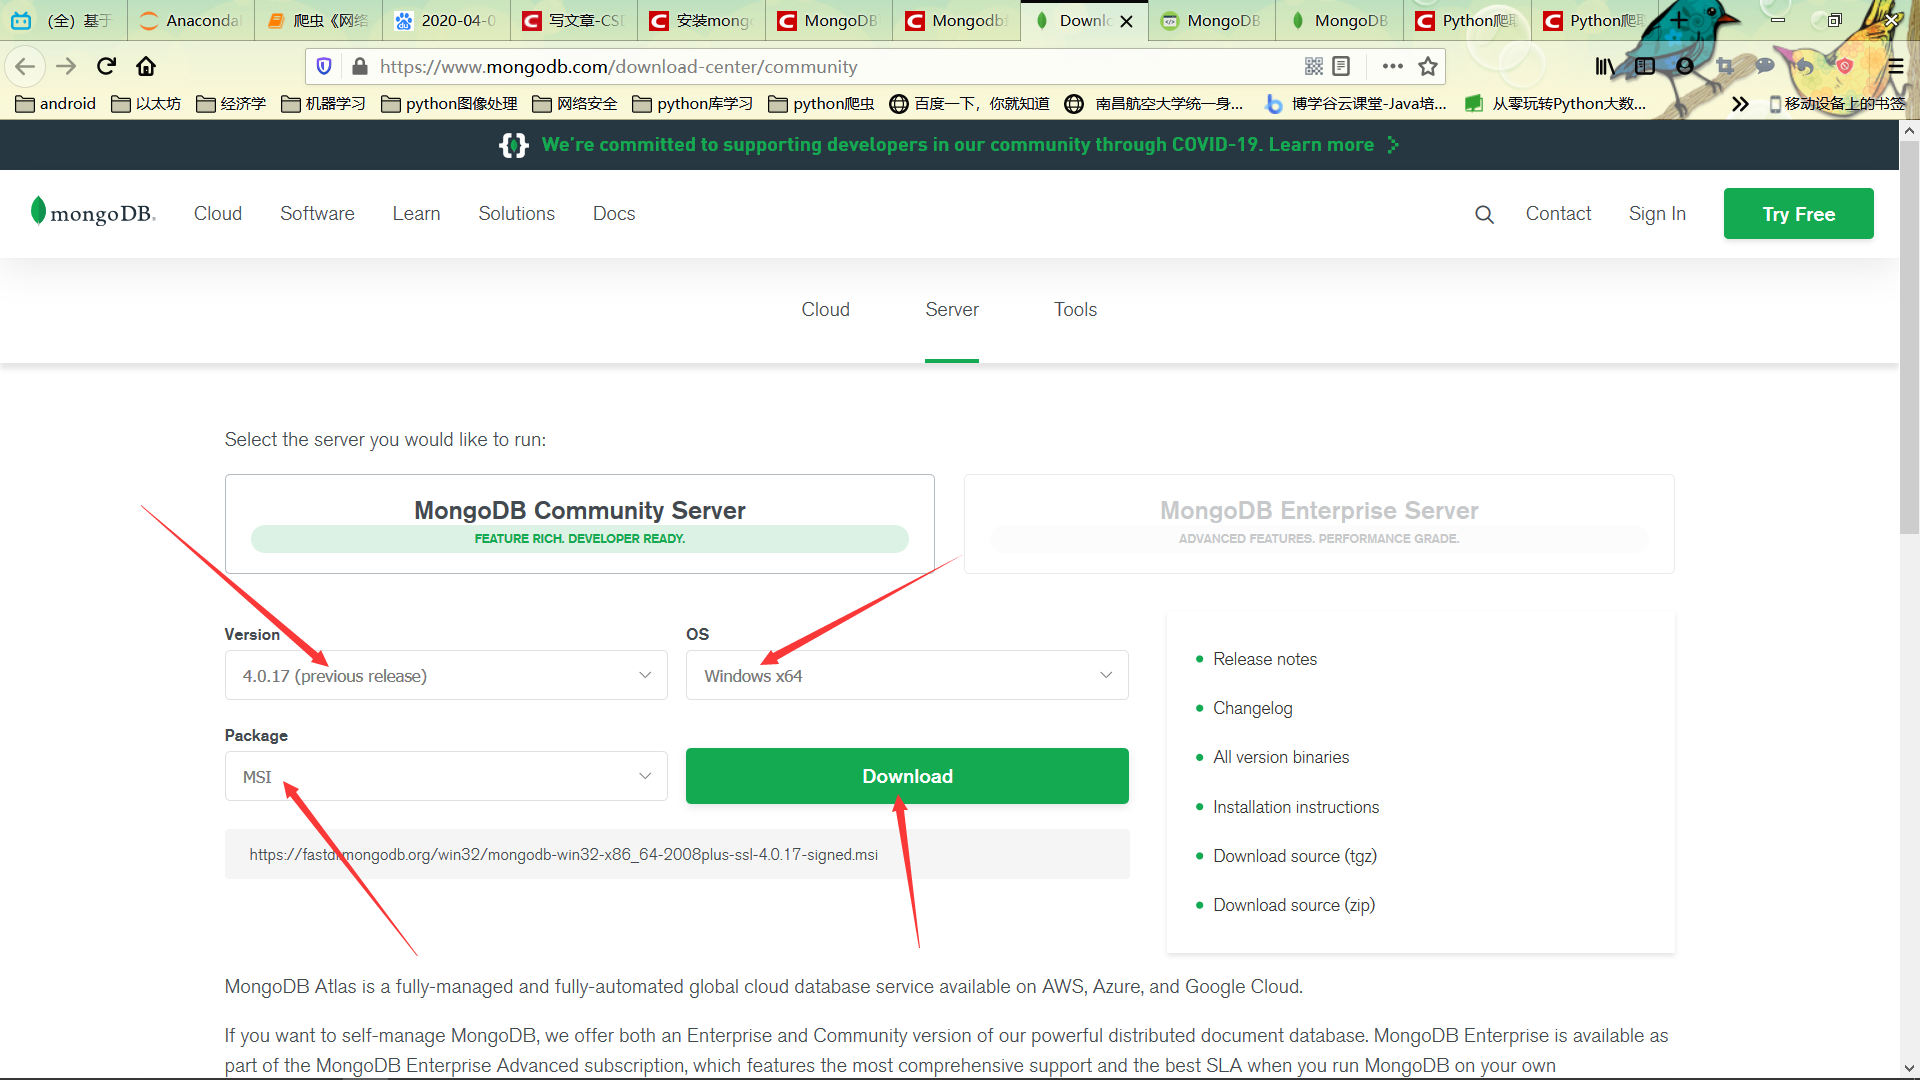This screenshot has height=1080, width=1920.
Task: Switch to the Tools download tab
Action: [1075, 310]
